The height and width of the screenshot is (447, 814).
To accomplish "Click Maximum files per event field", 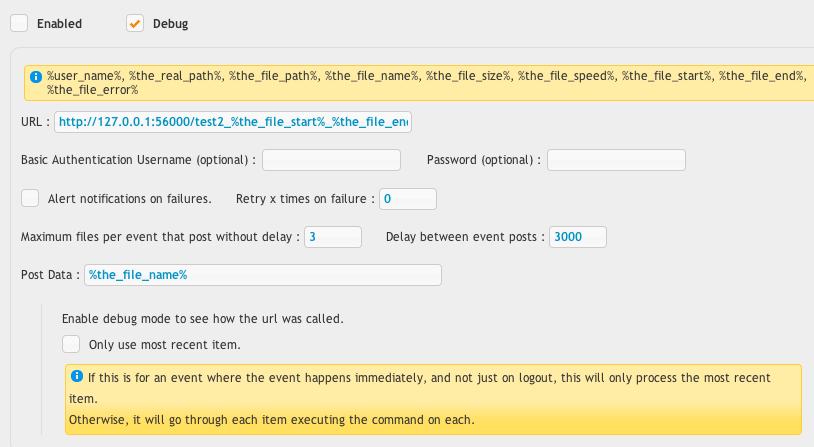I will tap(333, 237).
